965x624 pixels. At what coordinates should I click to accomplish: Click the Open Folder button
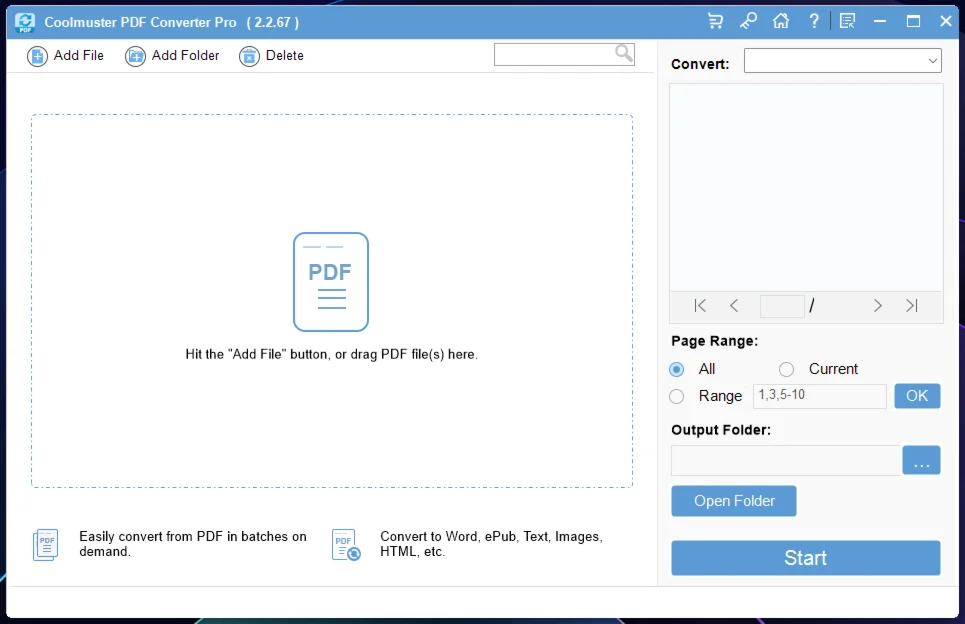point(734,501)
